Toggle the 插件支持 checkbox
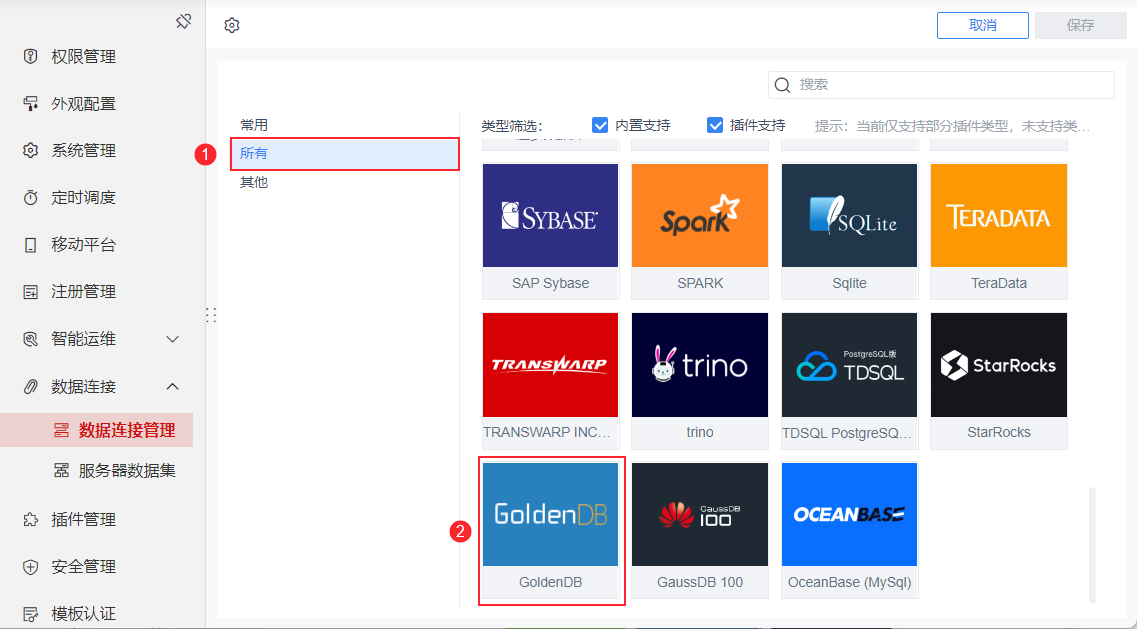This screenshot has height=629, width=1137. click(x=715, y=126)
